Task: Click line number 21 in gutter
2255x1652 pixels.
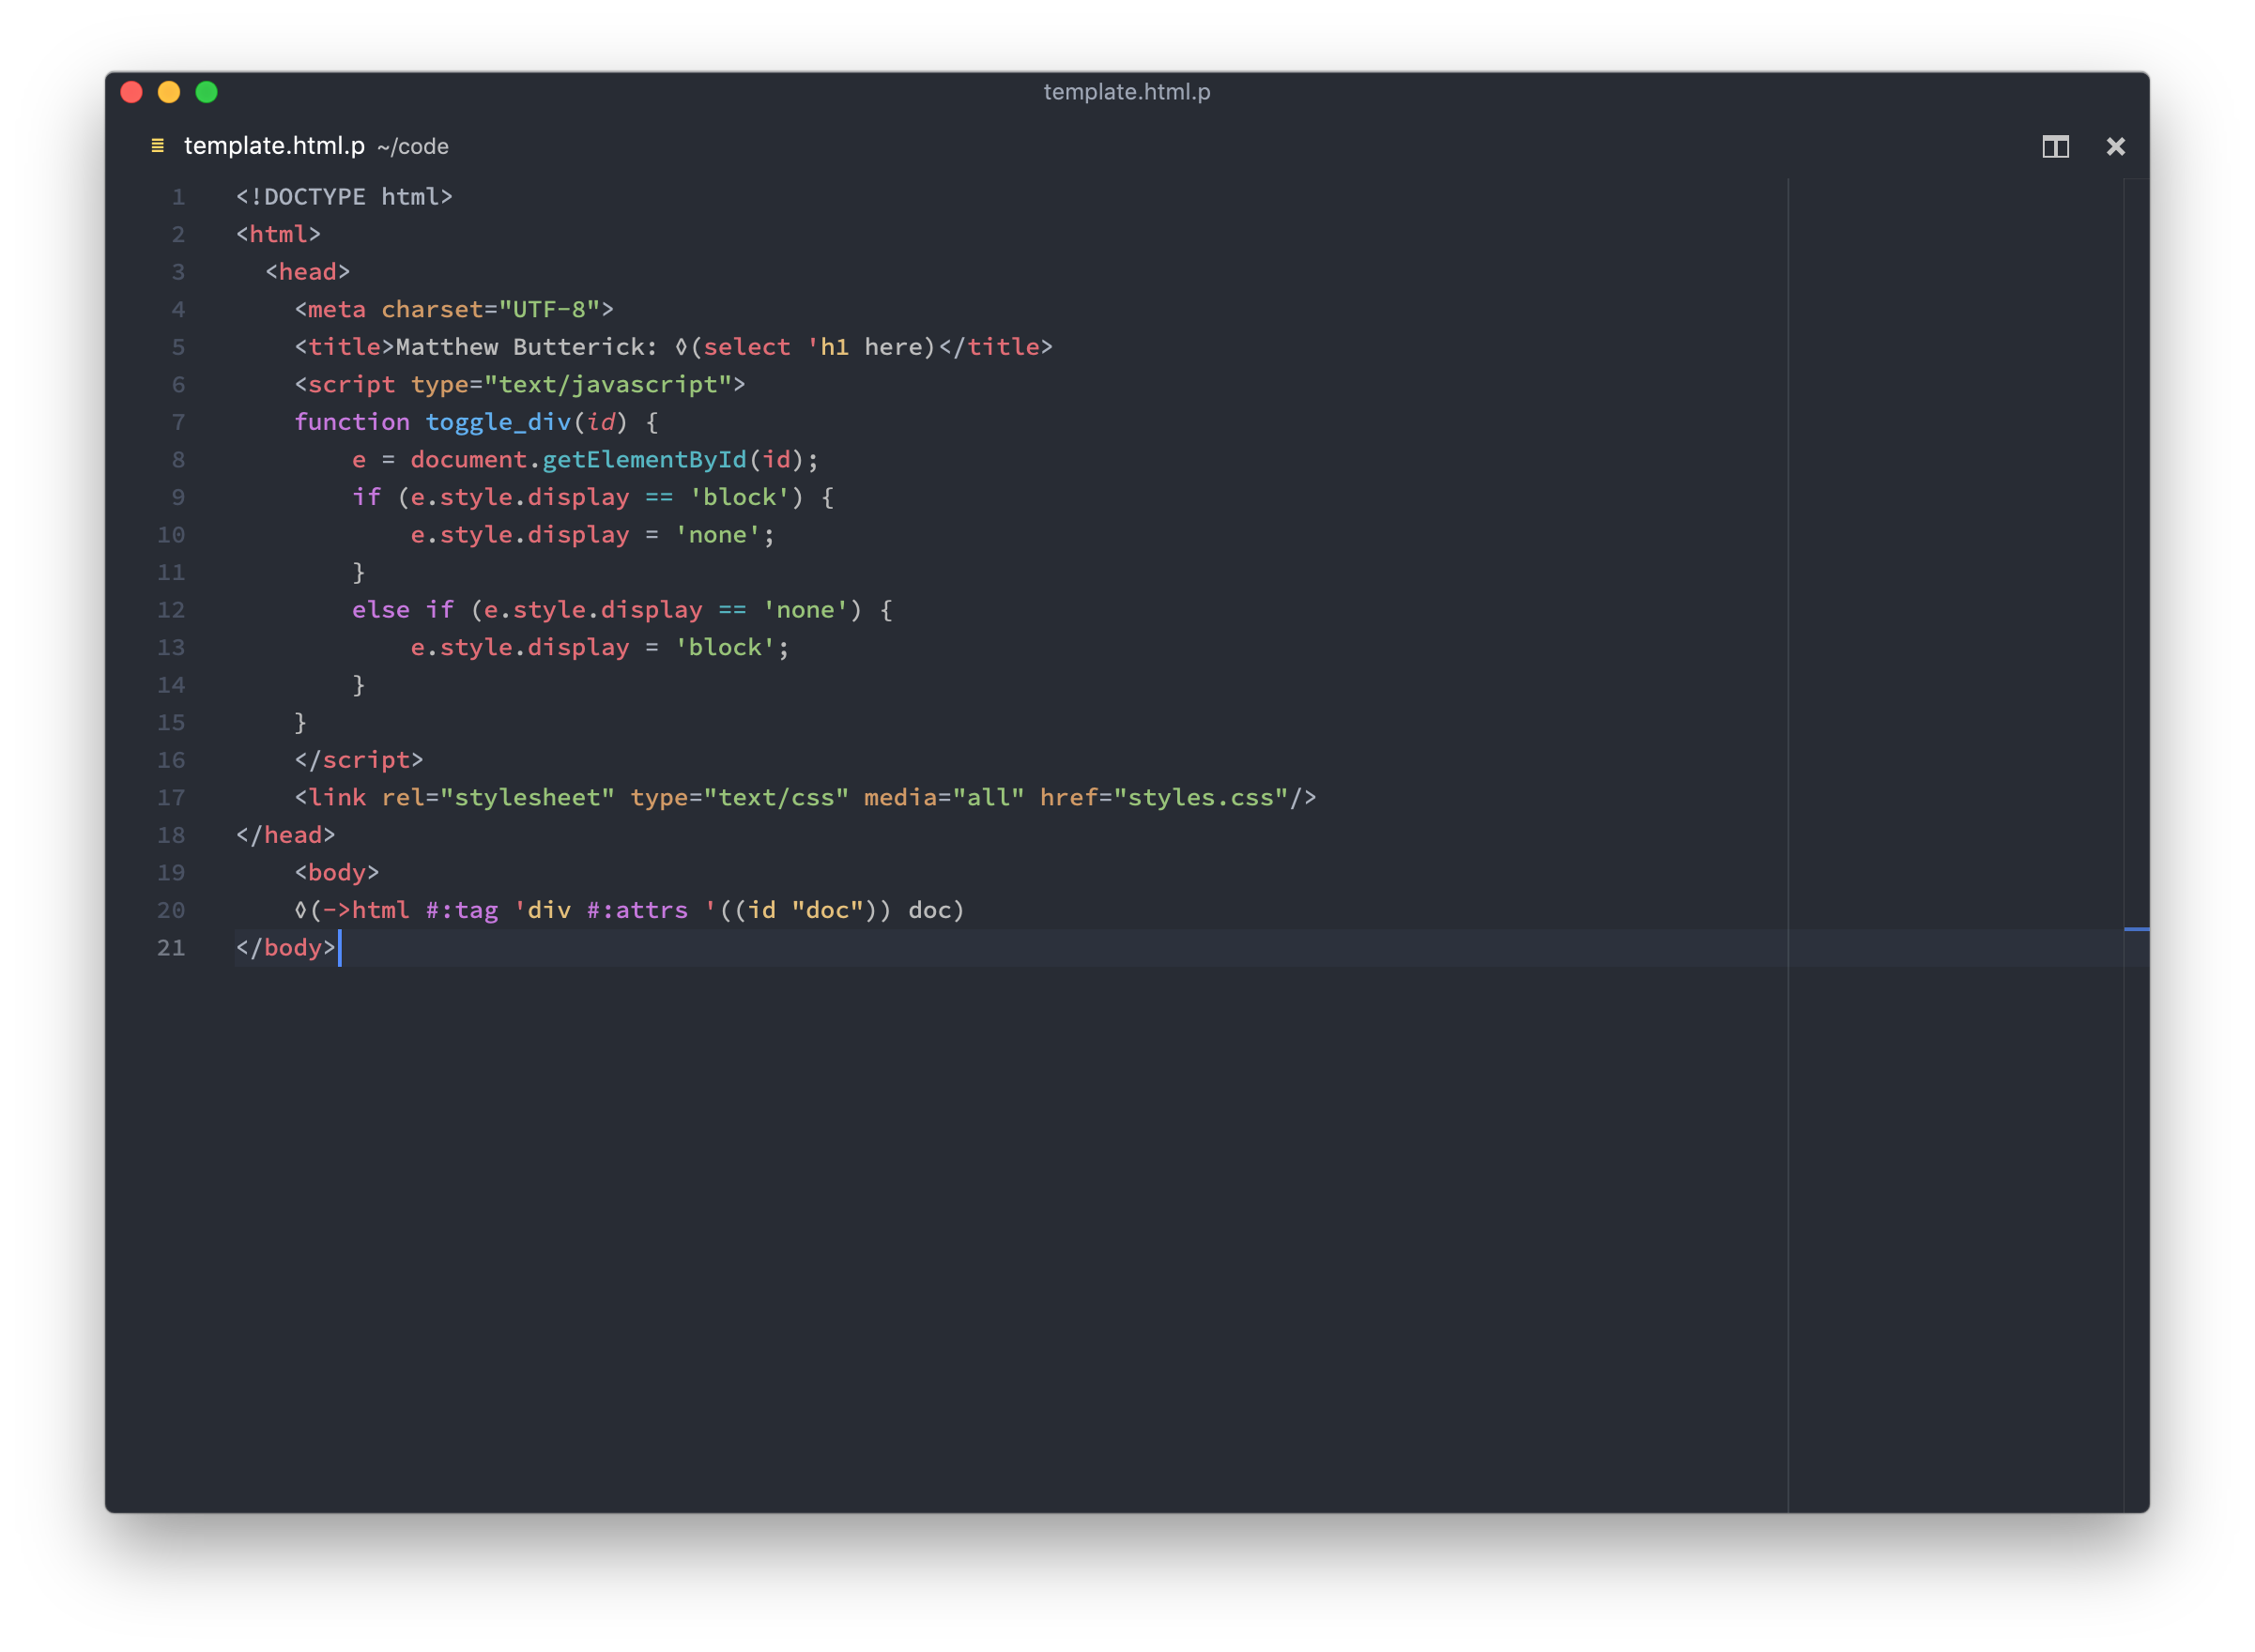Action: (x=171, y=947)
